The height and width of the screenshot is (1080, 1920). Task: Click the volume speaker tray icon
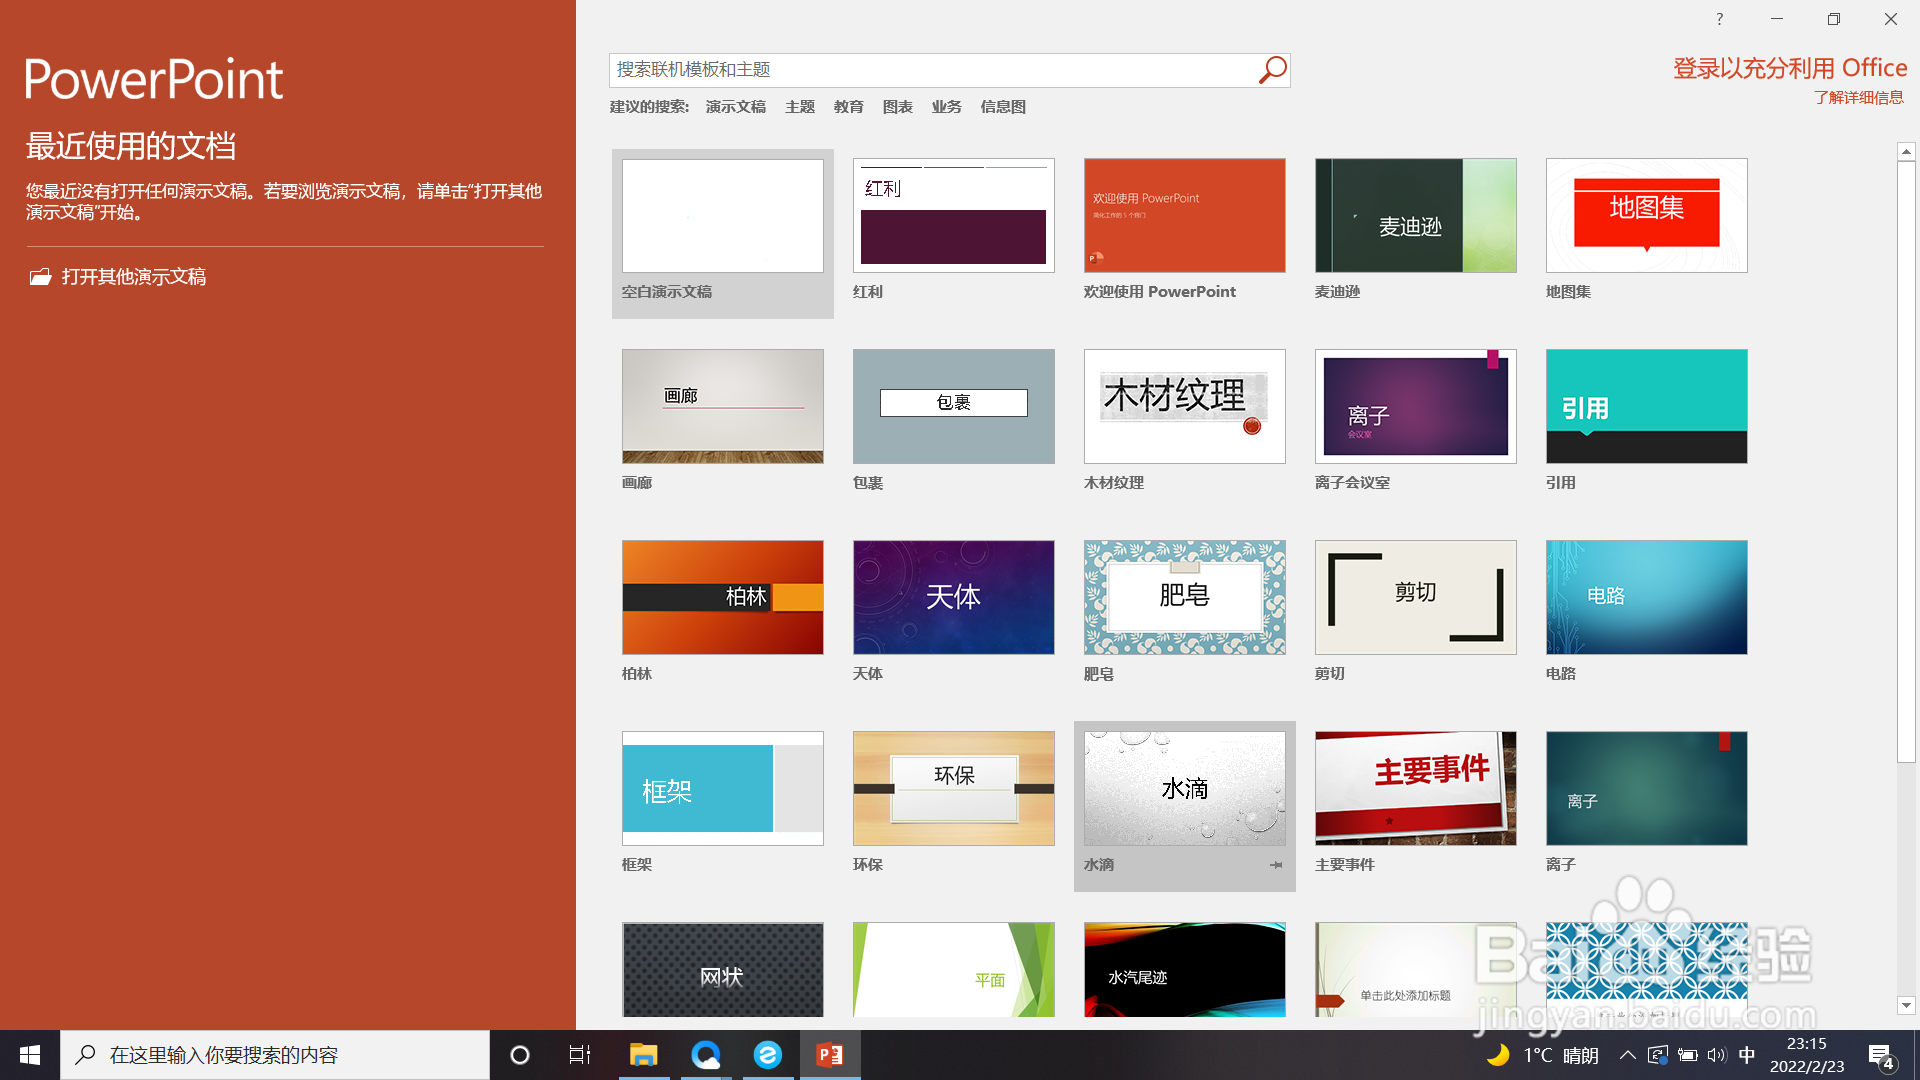[1717, 1055]
